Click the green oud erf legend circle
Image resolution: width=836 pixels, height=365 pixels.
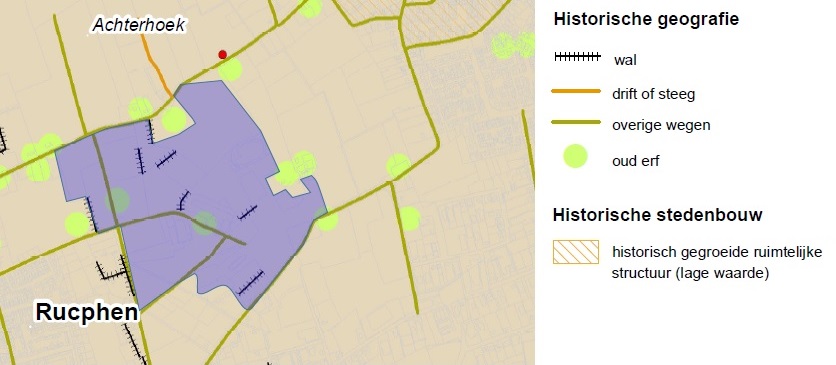[x=575, y=156]
